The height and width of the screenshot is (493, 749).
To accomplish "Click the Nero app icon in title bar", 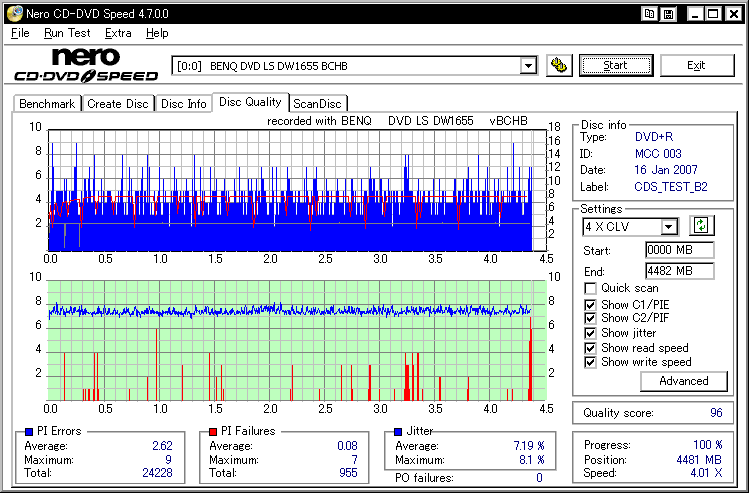I will pyautogui.click(x=12, y=14).
